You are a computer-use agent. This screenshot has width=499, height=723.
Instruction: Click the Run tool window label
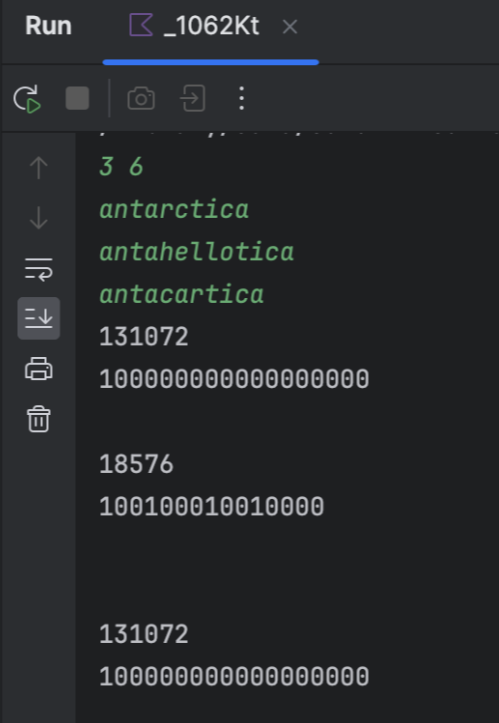48,26
